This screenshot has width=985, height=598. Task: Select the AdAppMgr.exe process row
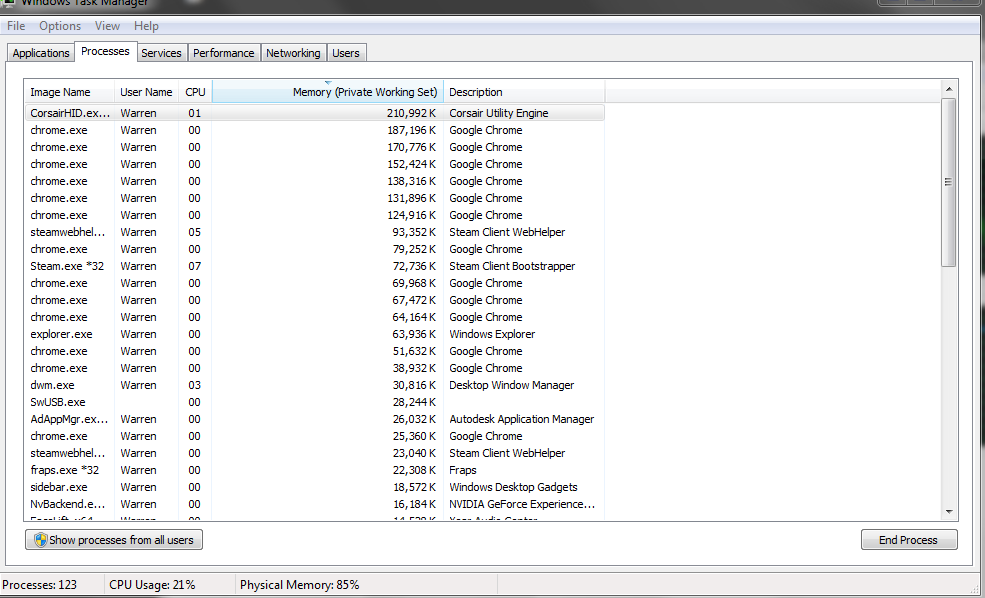tap(315, 418)
